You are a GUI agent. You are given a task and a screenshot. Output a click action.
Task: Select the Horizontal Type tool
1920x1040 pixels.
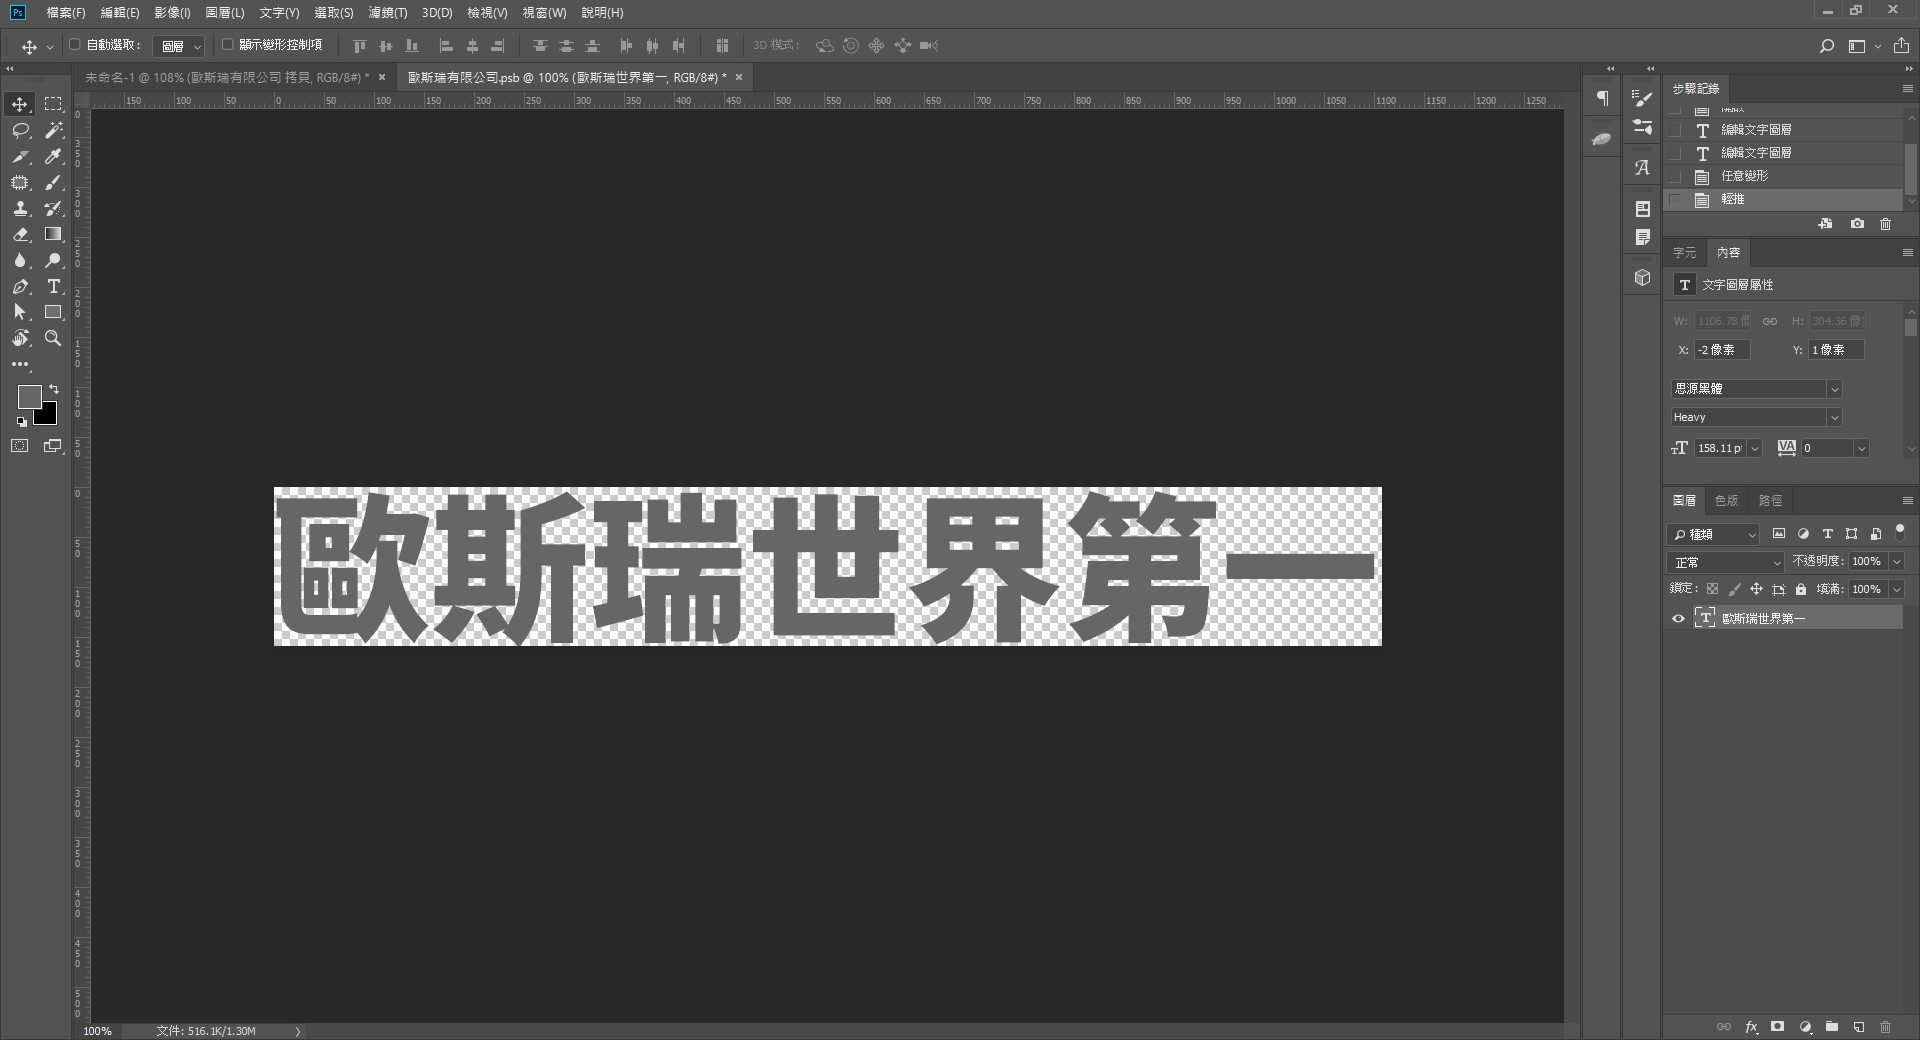point(54,287)
